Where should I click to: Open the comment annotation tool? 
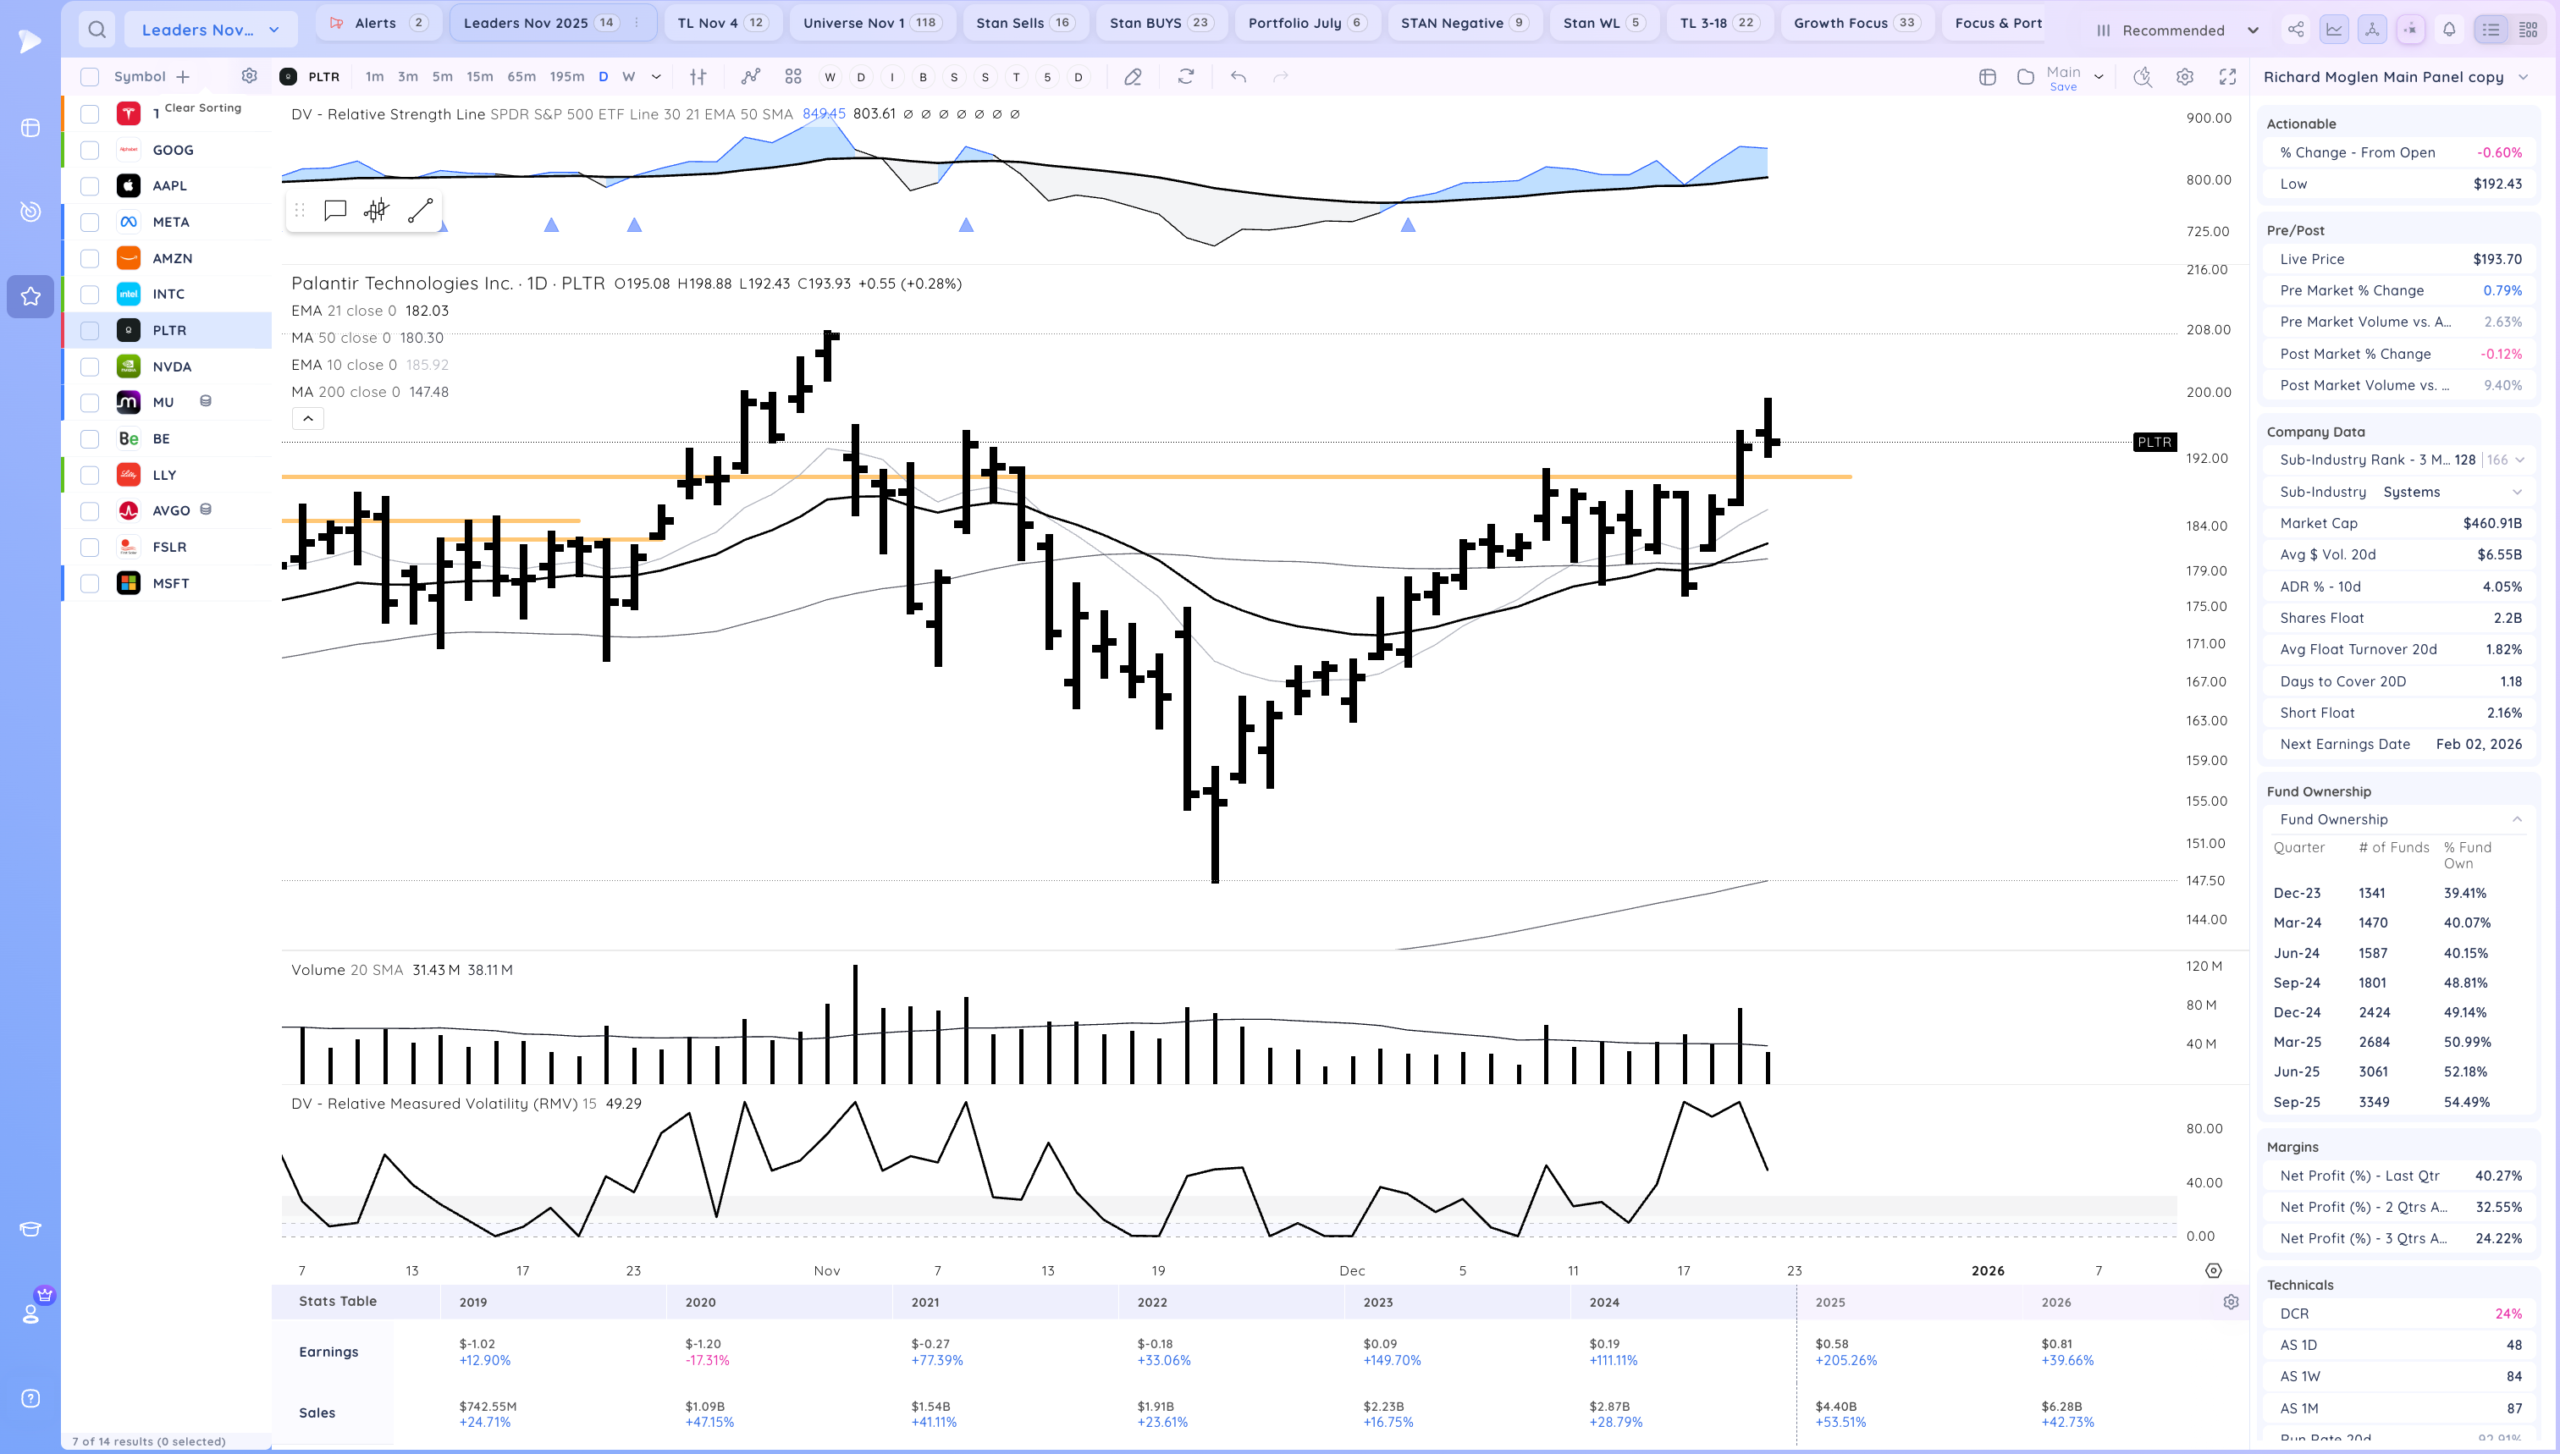(x=335, y=210)
